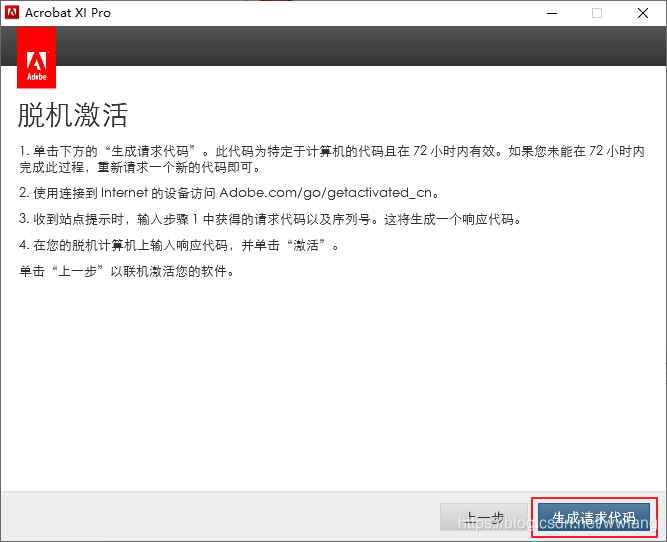This screenshot has width=667, height=542.
Task: Click the Acrobat title bar app icon
Action: pyautogui.click(x=12, y=12)
